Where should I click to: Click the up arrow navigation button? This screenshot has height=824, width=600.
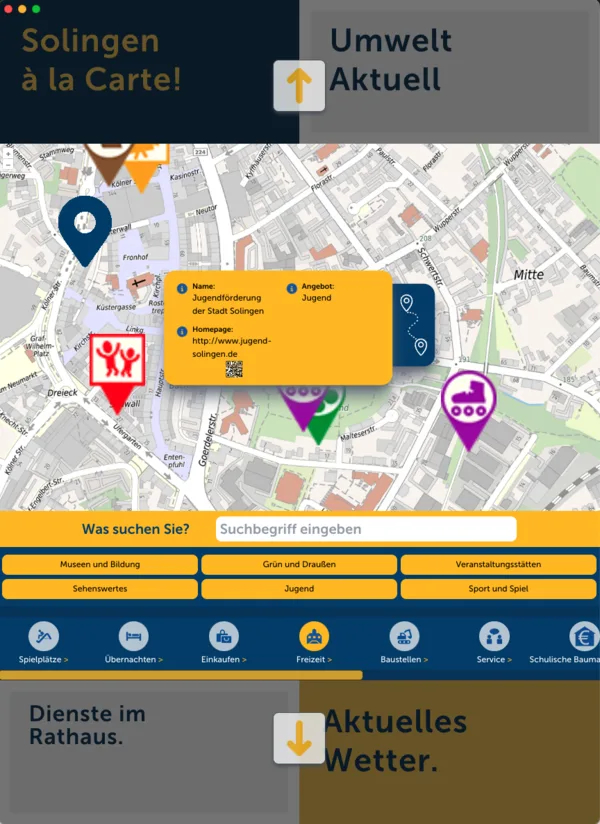299,86
